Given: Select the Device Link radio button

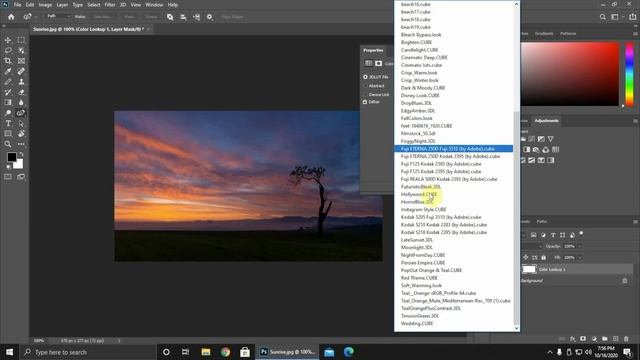Looking at the screenshot, I should click(x=365, y=94).
